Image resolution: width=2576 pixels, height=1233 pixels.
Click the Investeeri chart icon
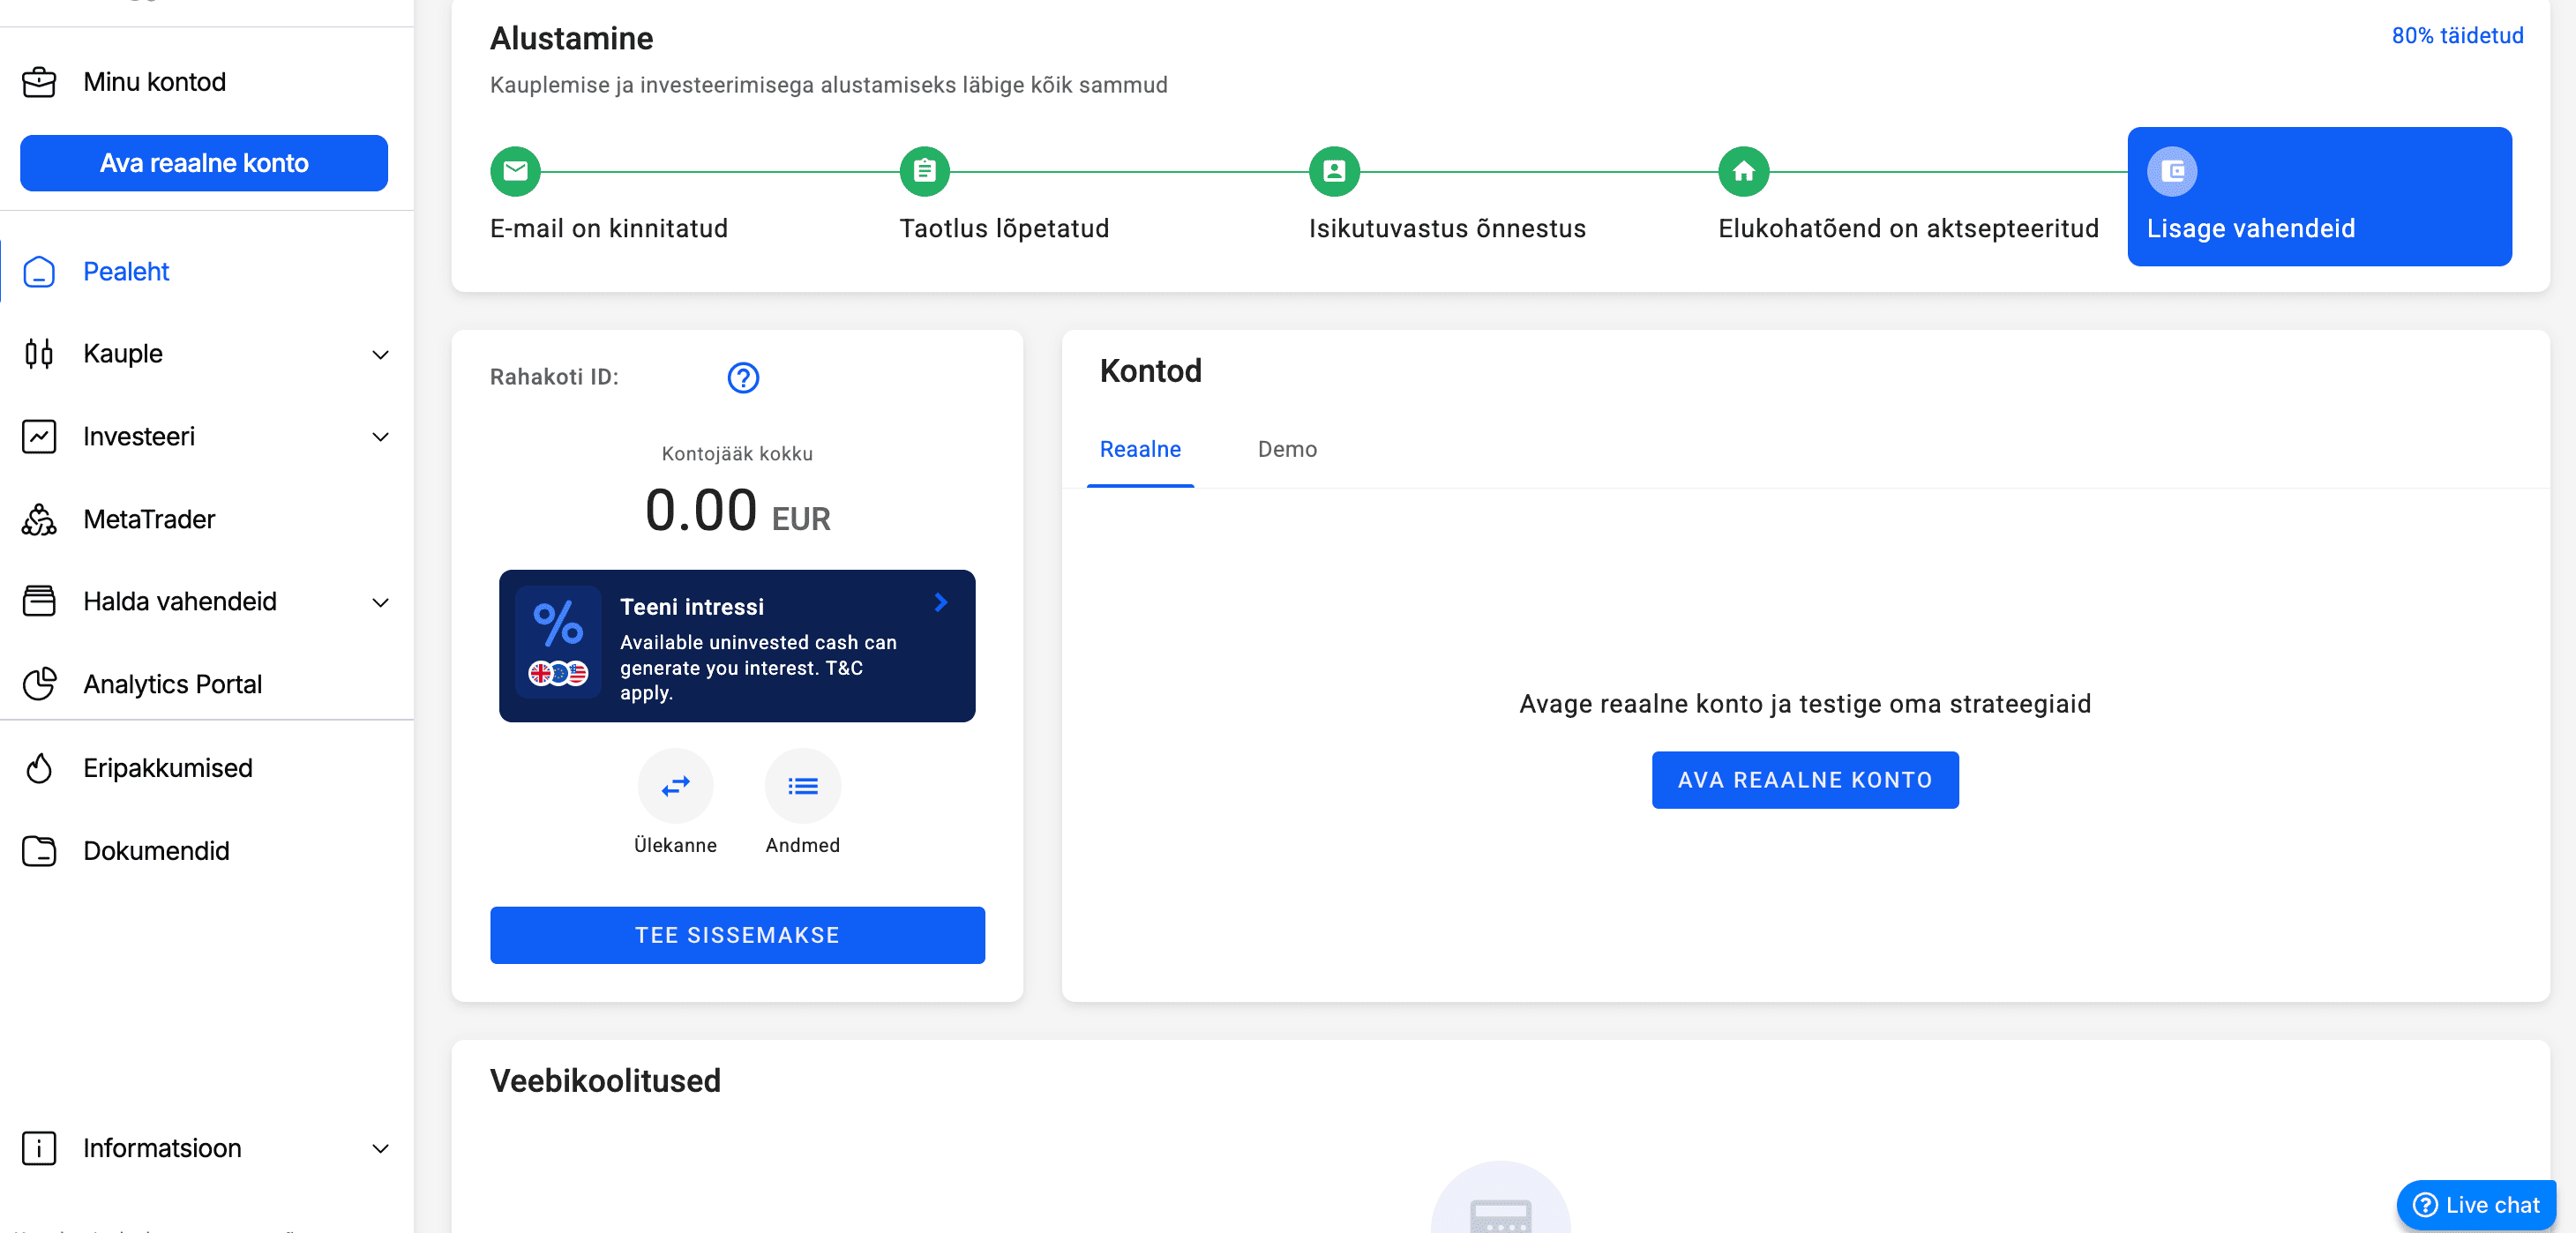pyautogui.click(x=39, y=437)
